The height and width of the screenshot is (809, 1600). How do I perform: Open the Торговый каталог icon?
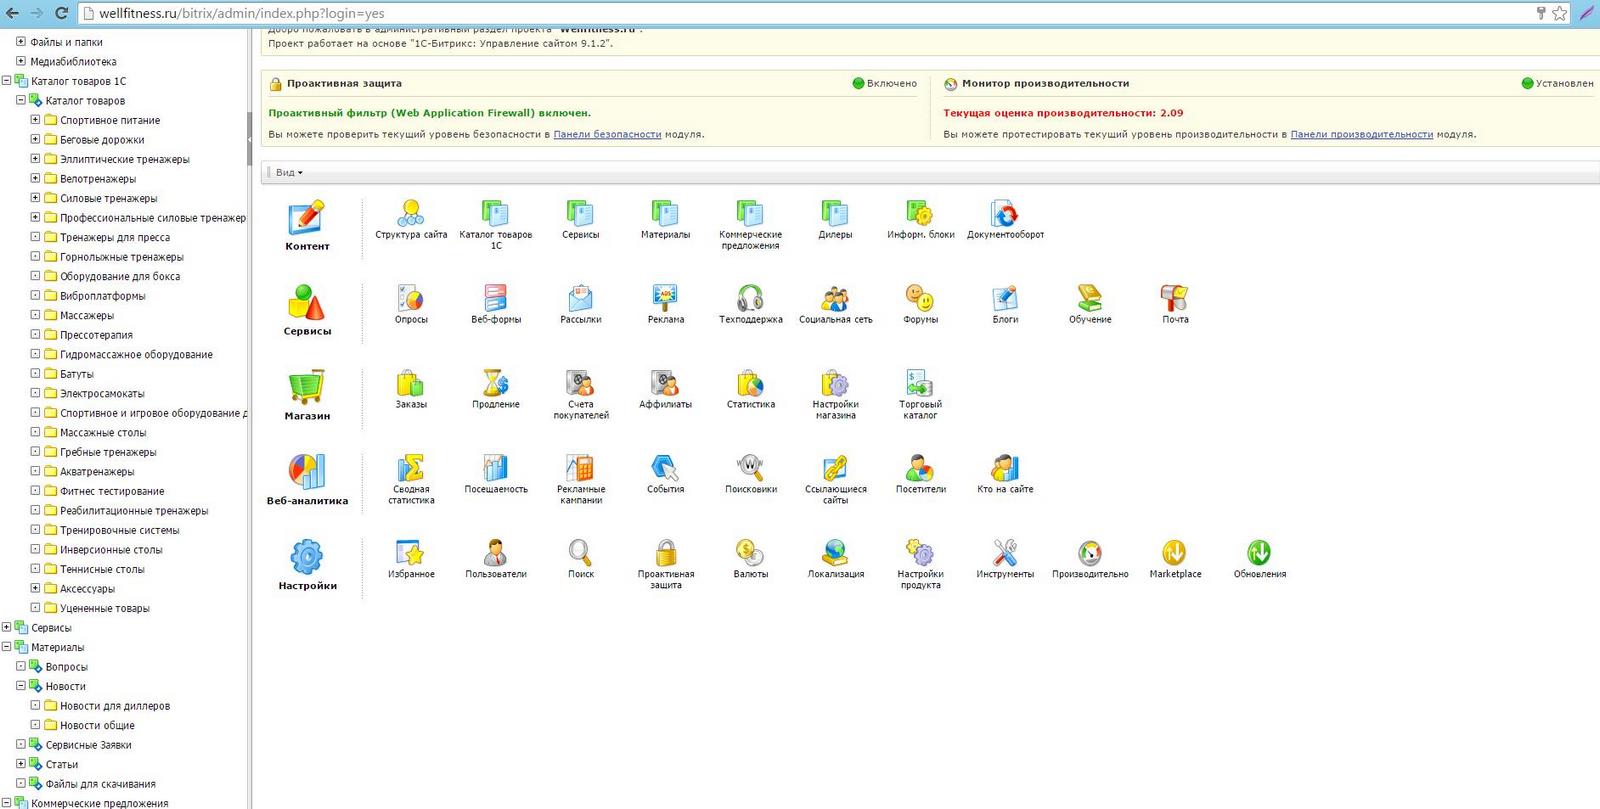[920, 383]
